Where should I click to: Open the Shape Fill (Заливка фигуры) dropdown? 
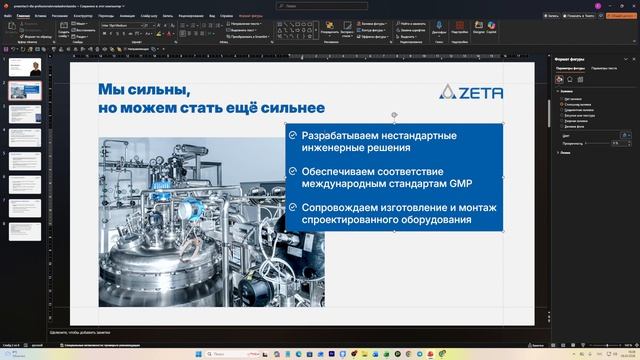372,24
